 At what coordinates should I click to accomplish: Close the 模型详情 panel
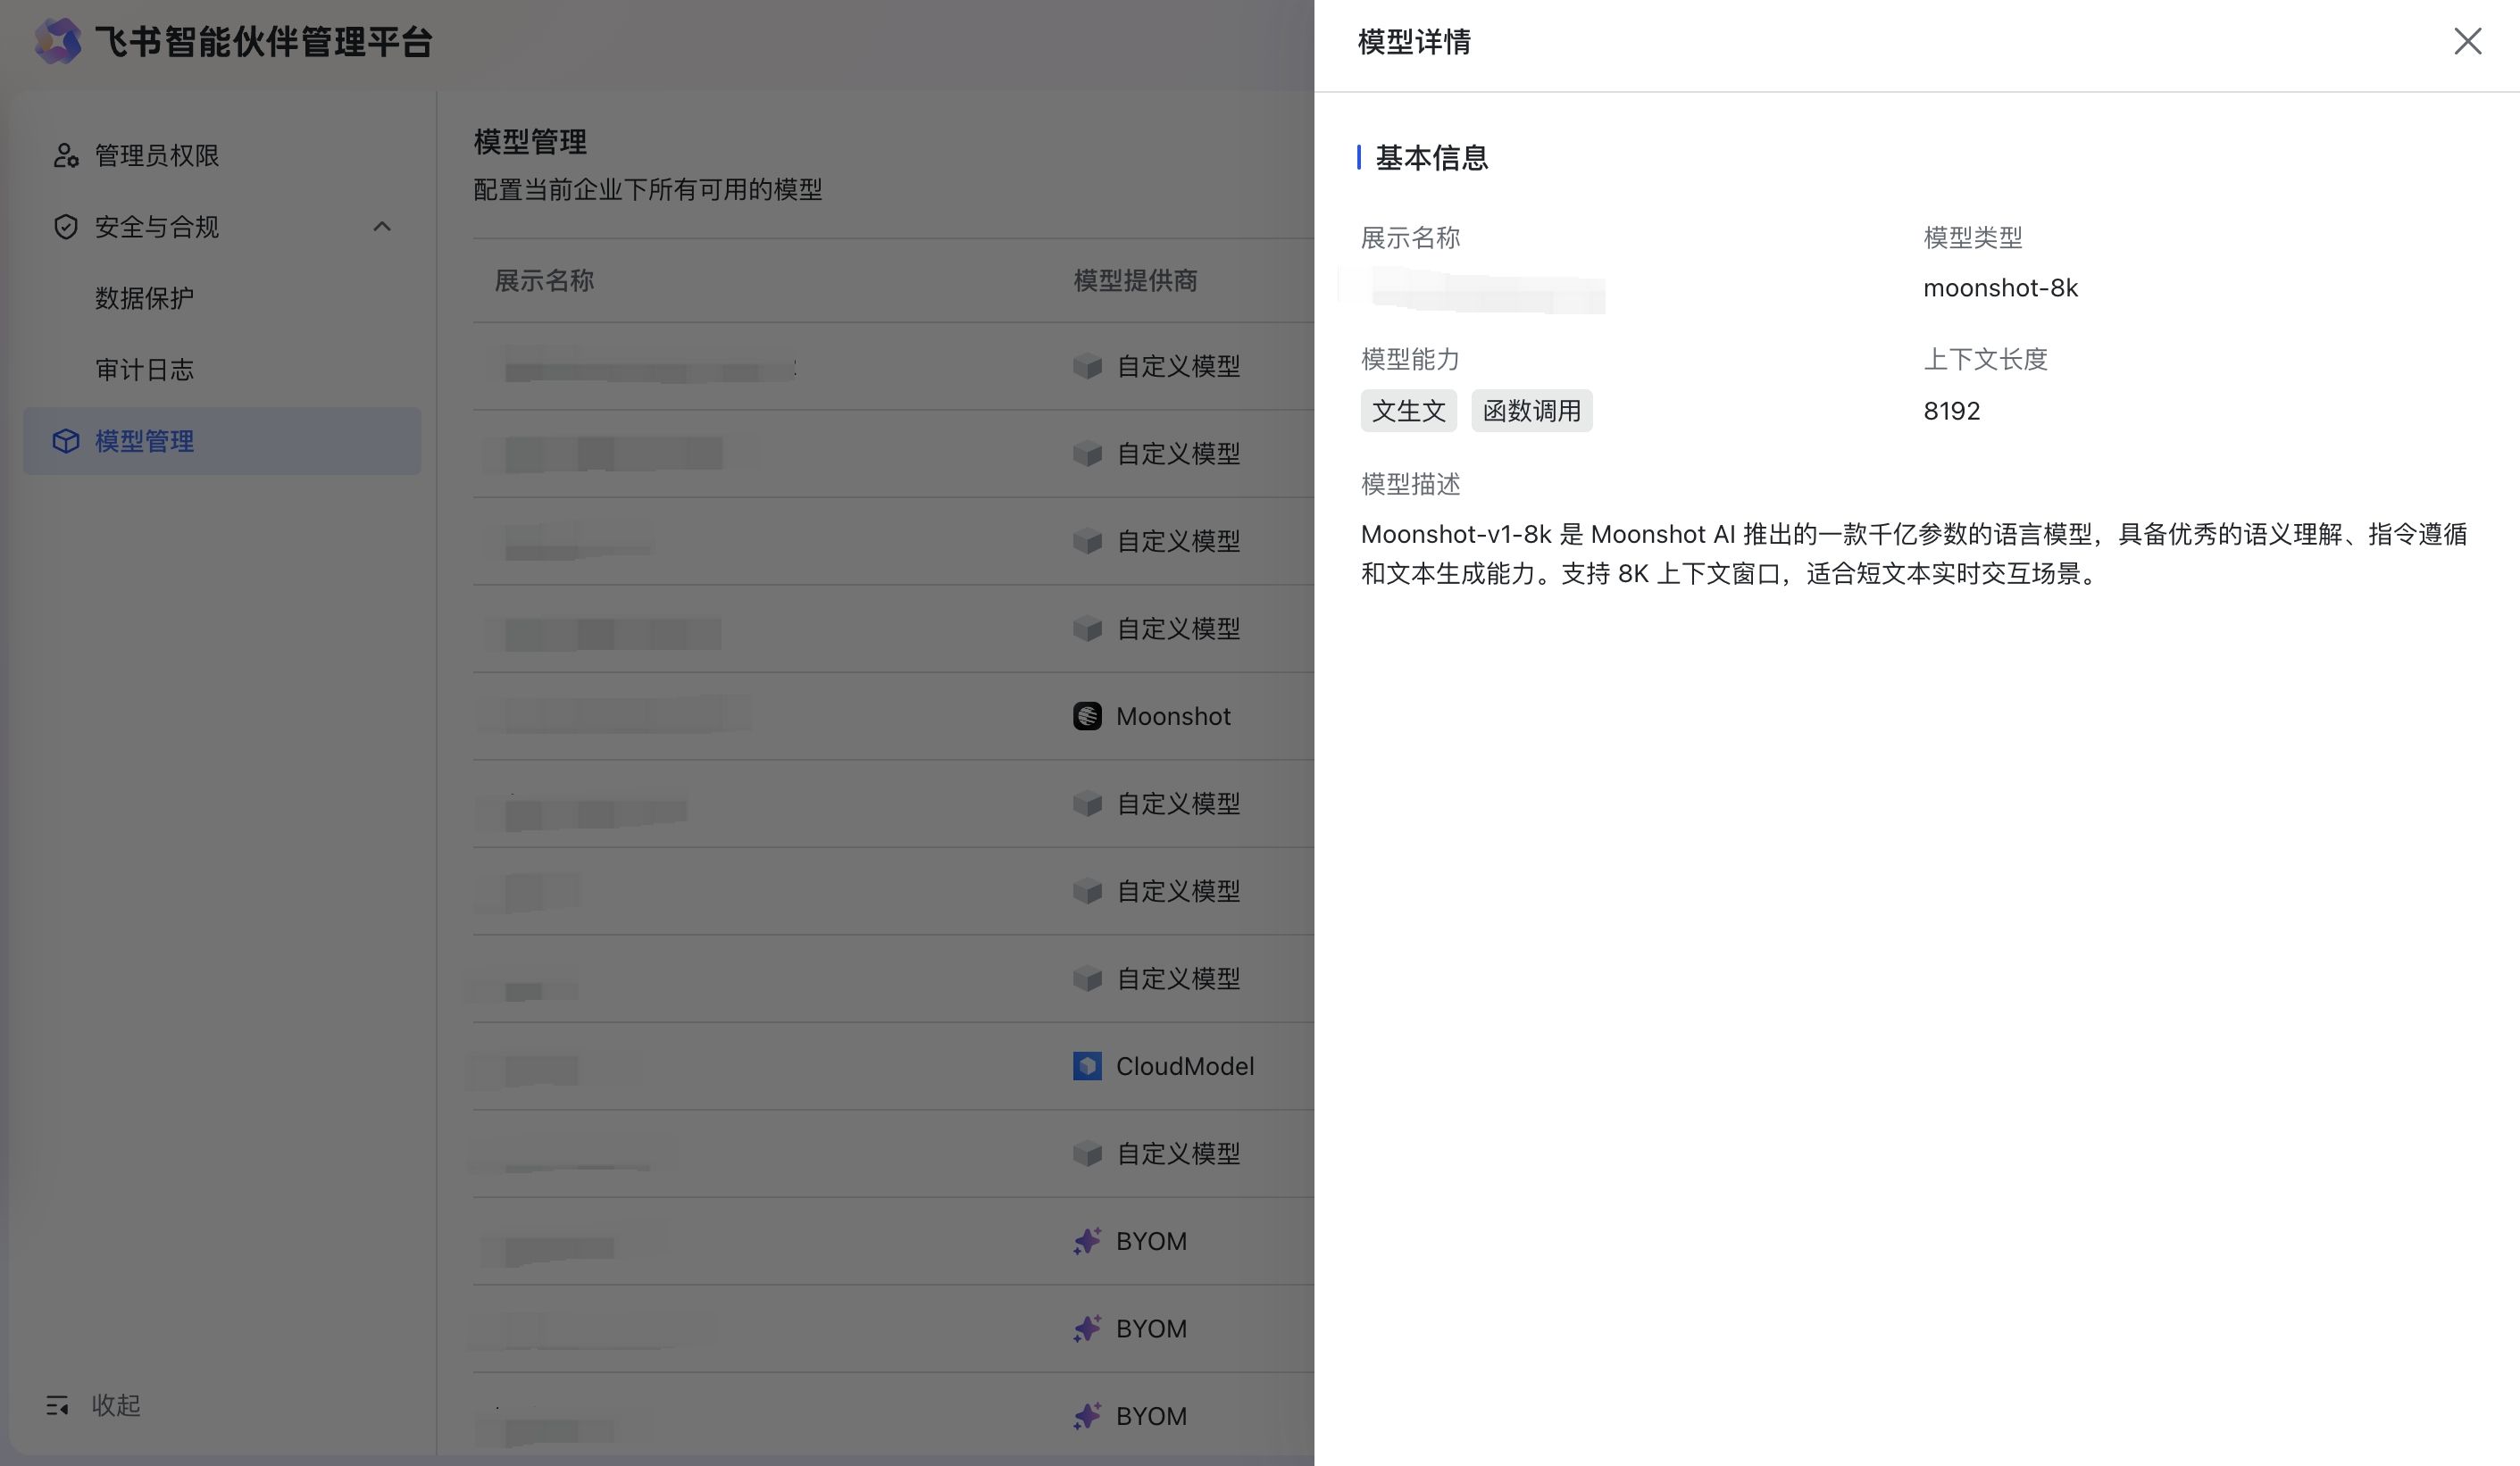coord(2466,41)
